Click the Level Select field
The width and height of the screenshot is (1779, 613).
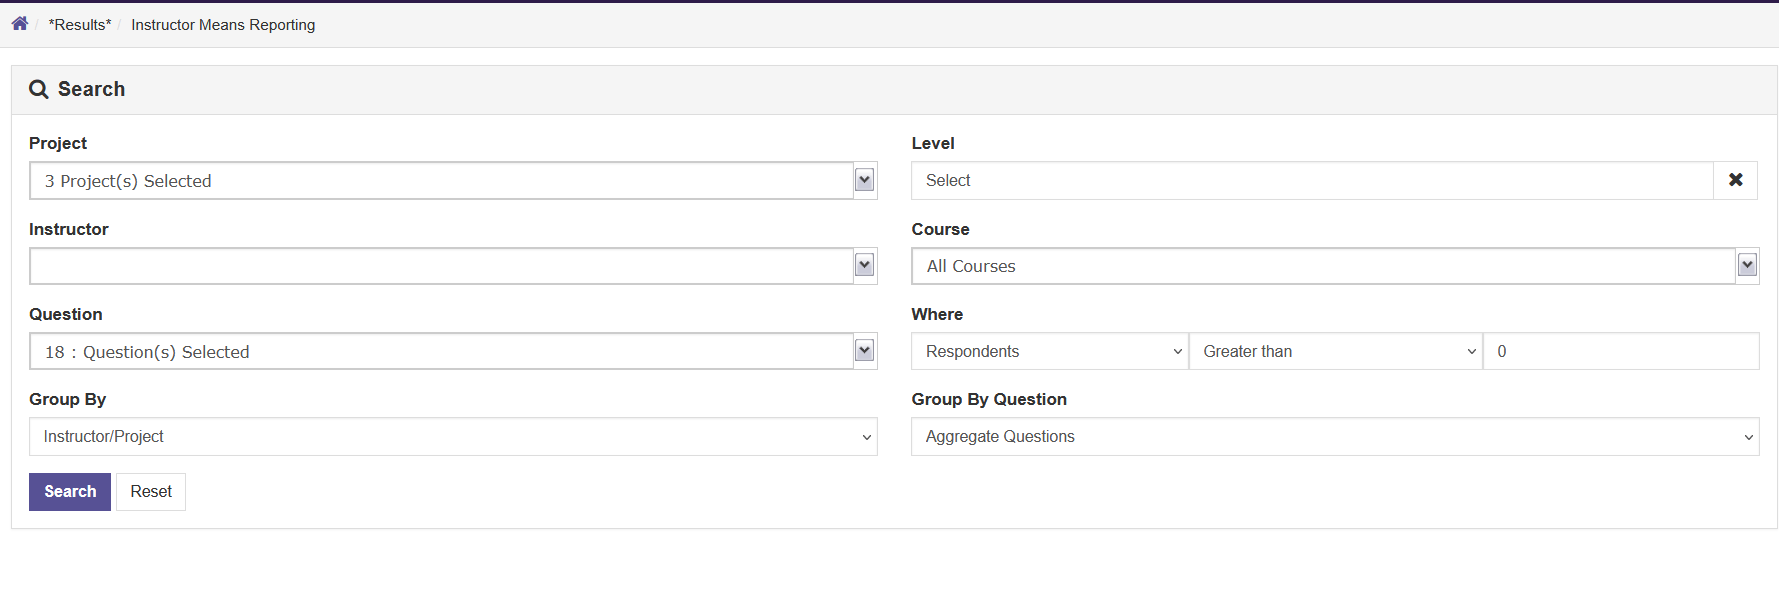[x=1311, y=180]
